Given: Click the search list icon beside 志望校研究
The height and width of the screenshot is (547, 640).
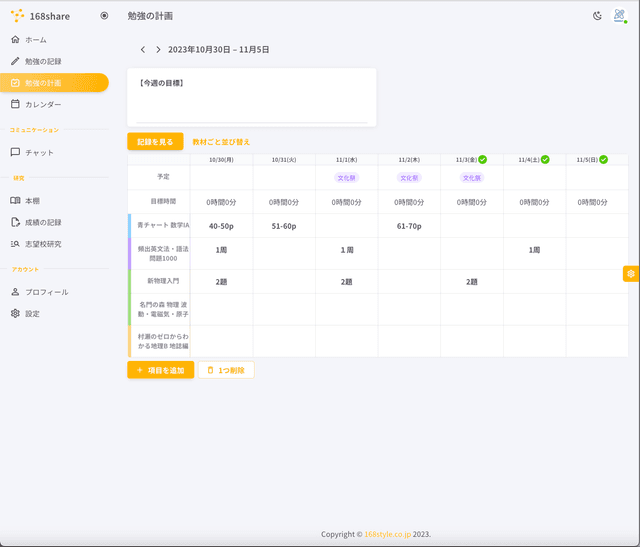Looking at the screenshot, I should pos(15,244).
